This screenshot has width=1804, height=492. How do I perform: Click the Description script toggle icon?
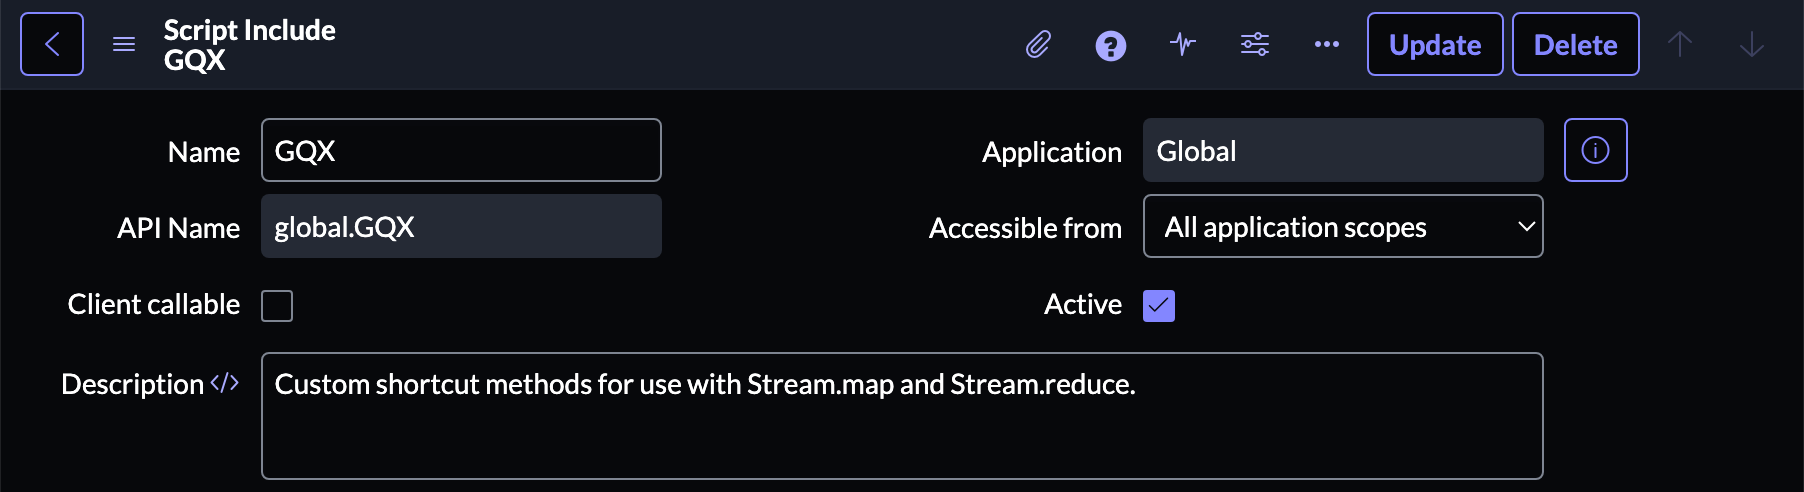pos(225,383)
